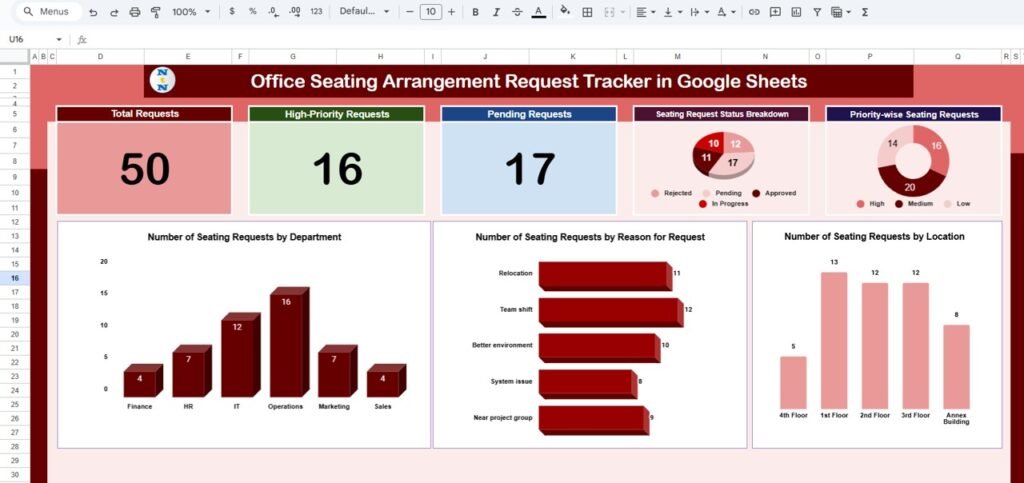Click the NN logo in the title
The height and width of the screenshot is (483, 1024).
click(162, 80)
